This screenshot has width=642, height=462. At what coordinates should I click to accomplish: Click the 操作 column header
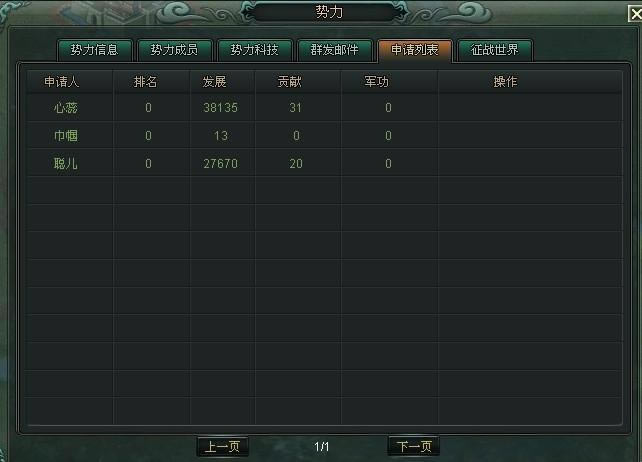tap(506, 82)
